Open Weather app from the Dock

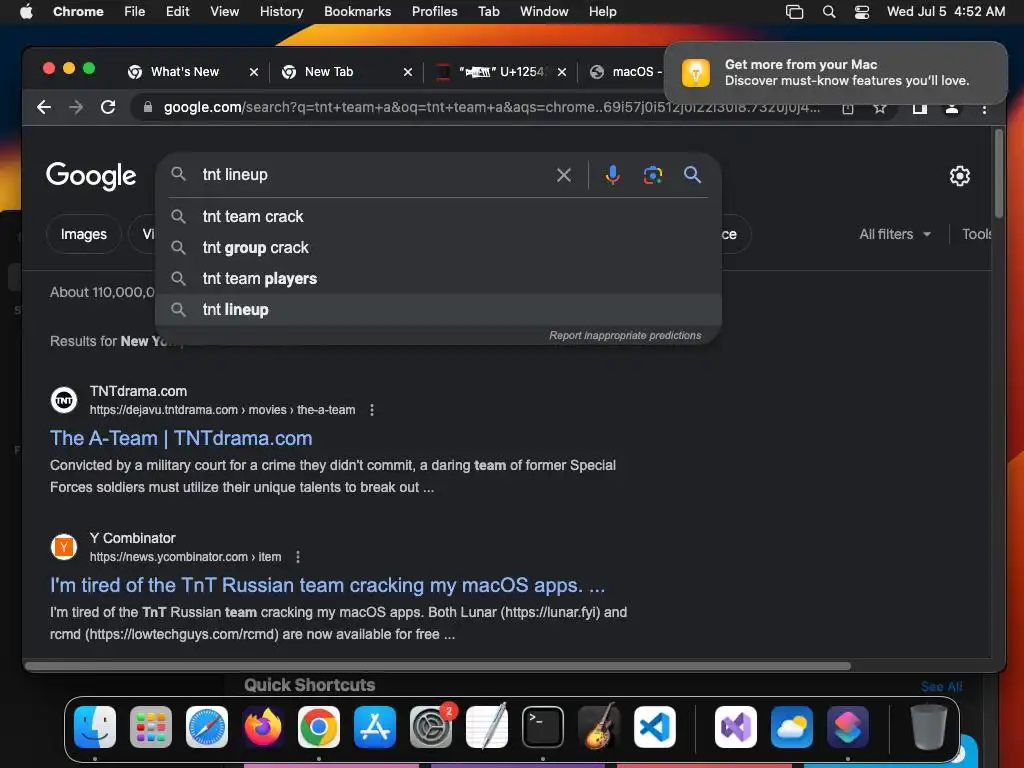tap(792, 726)
